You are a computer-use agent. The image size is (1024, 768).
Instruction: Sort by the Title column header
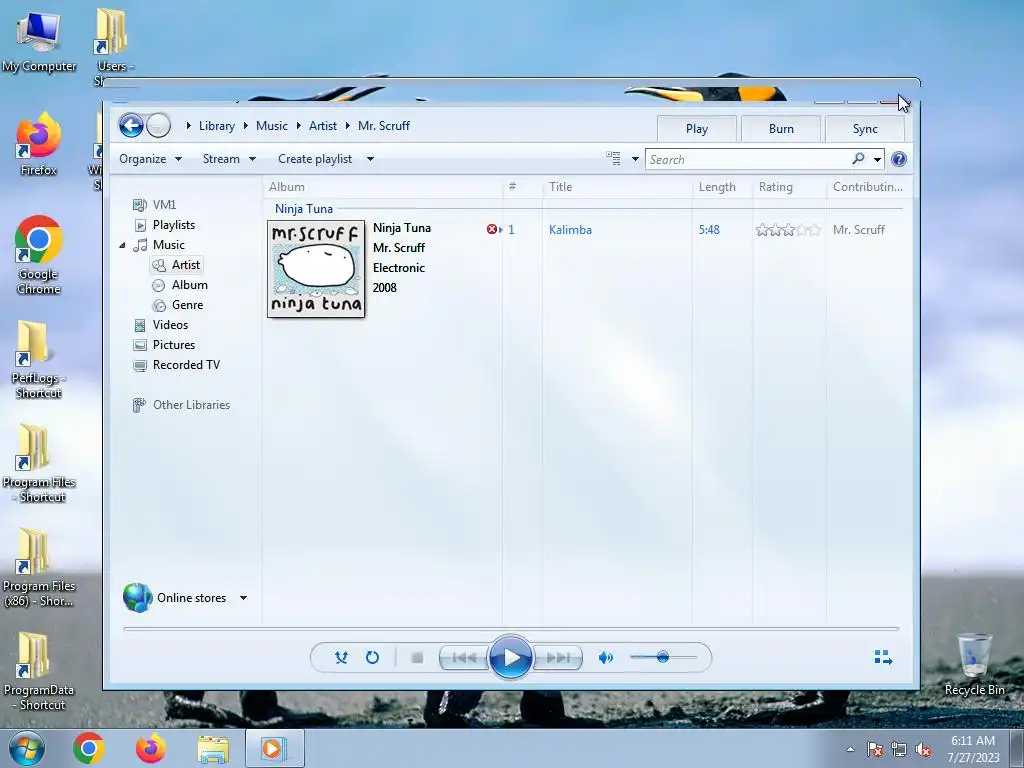pos(617,187)
